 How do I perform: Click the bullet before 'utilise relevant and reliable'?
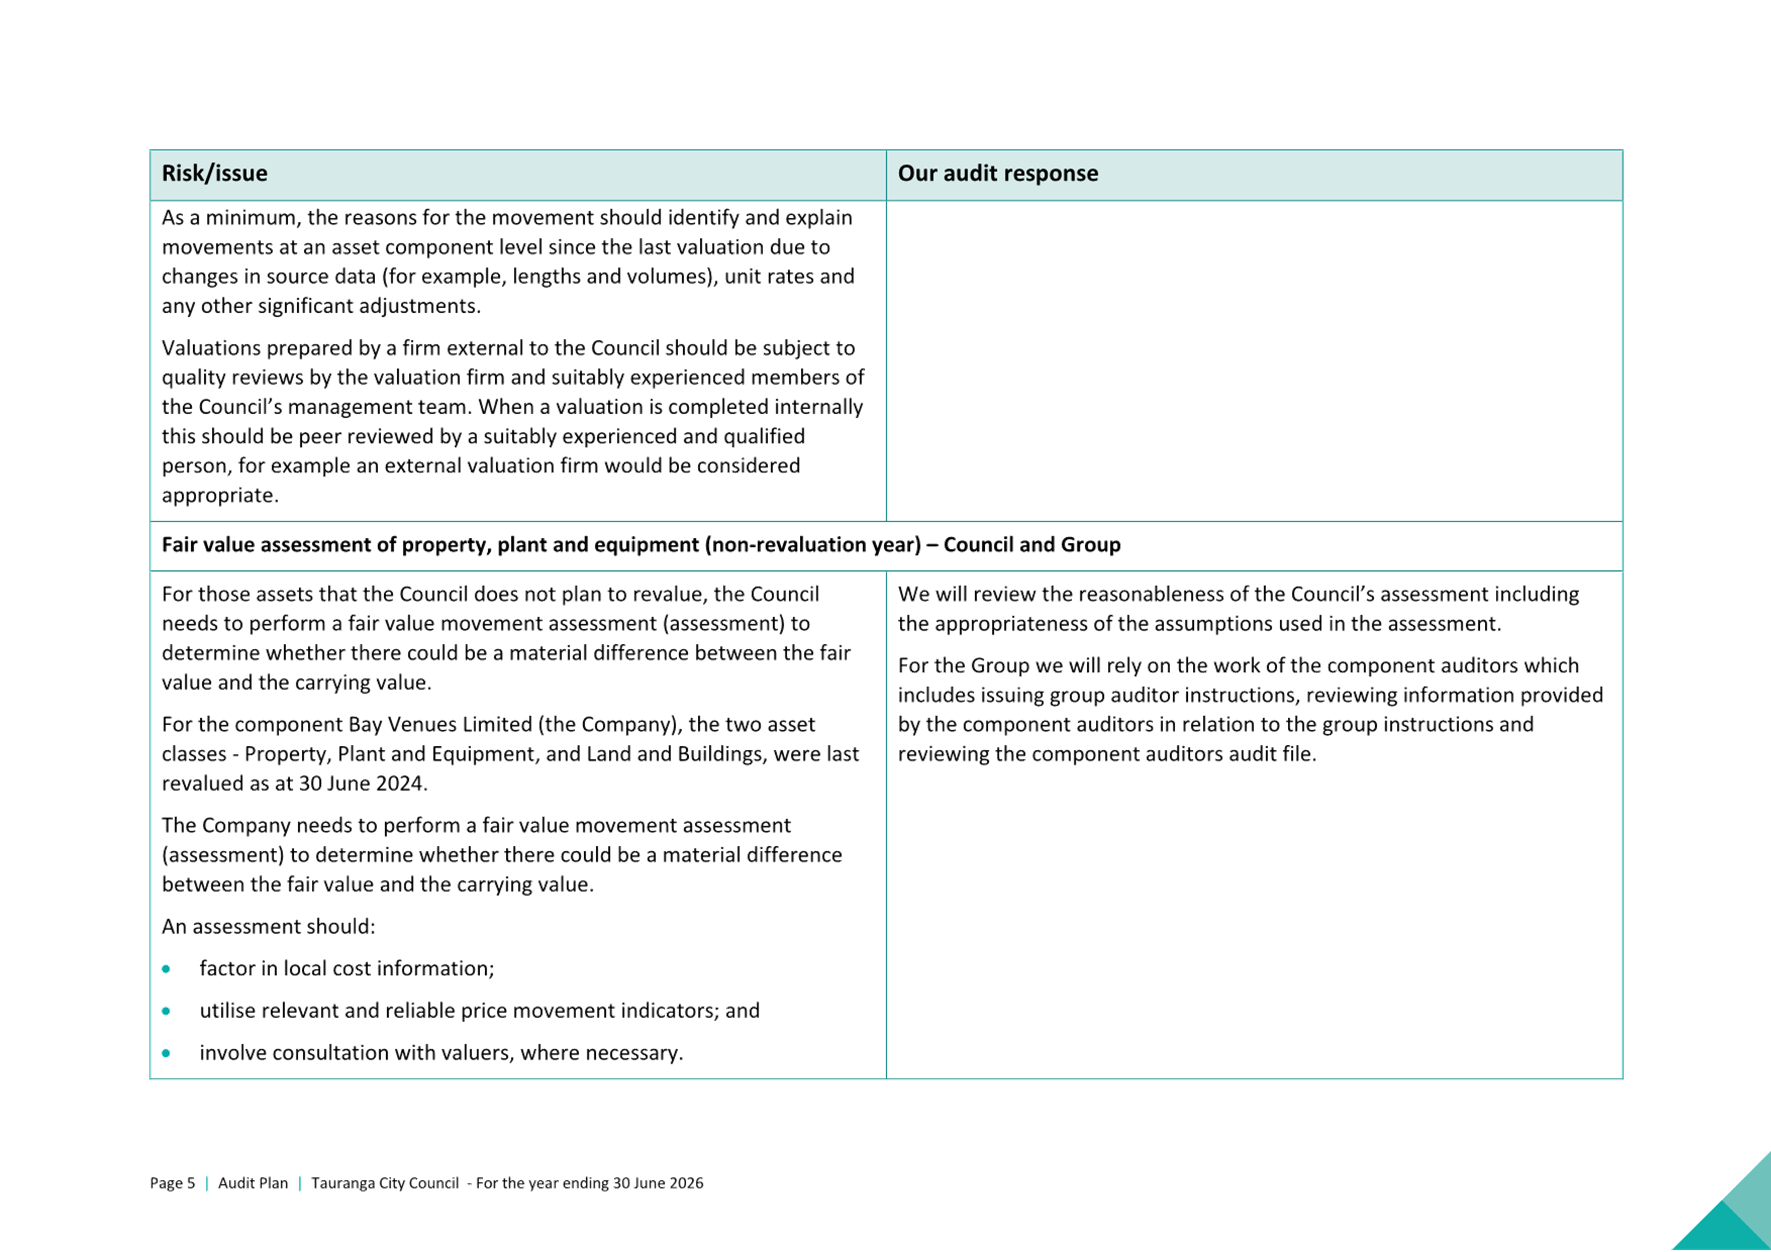pos(166,1011)
